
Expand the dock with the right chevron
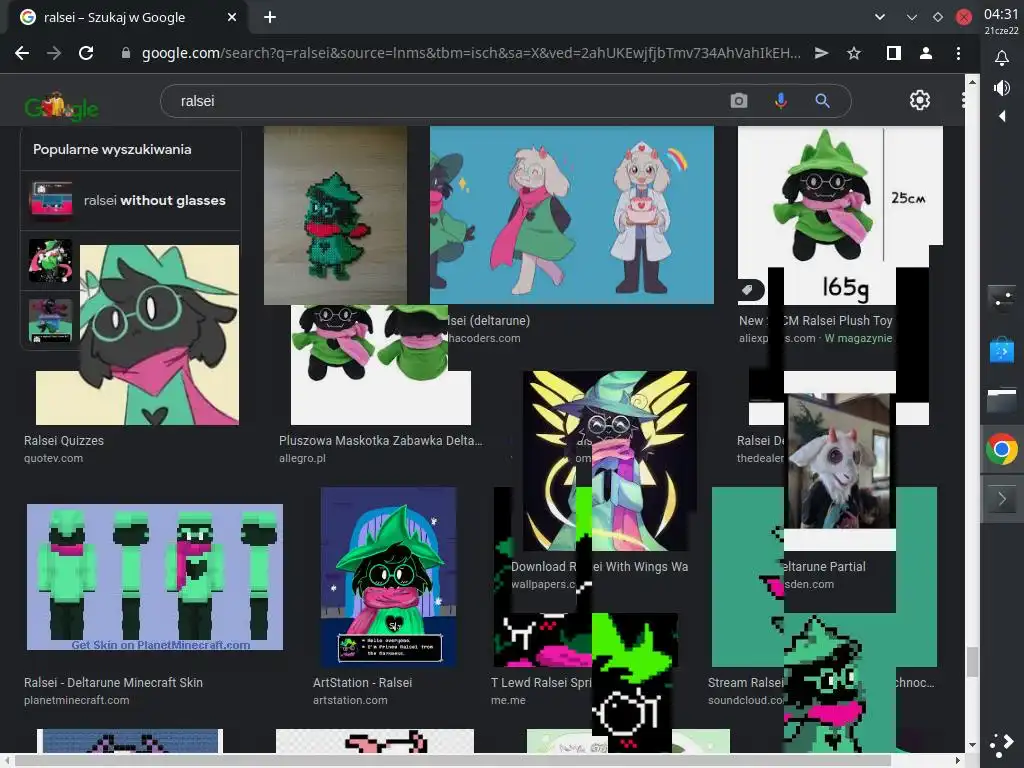coord(1002,500)
